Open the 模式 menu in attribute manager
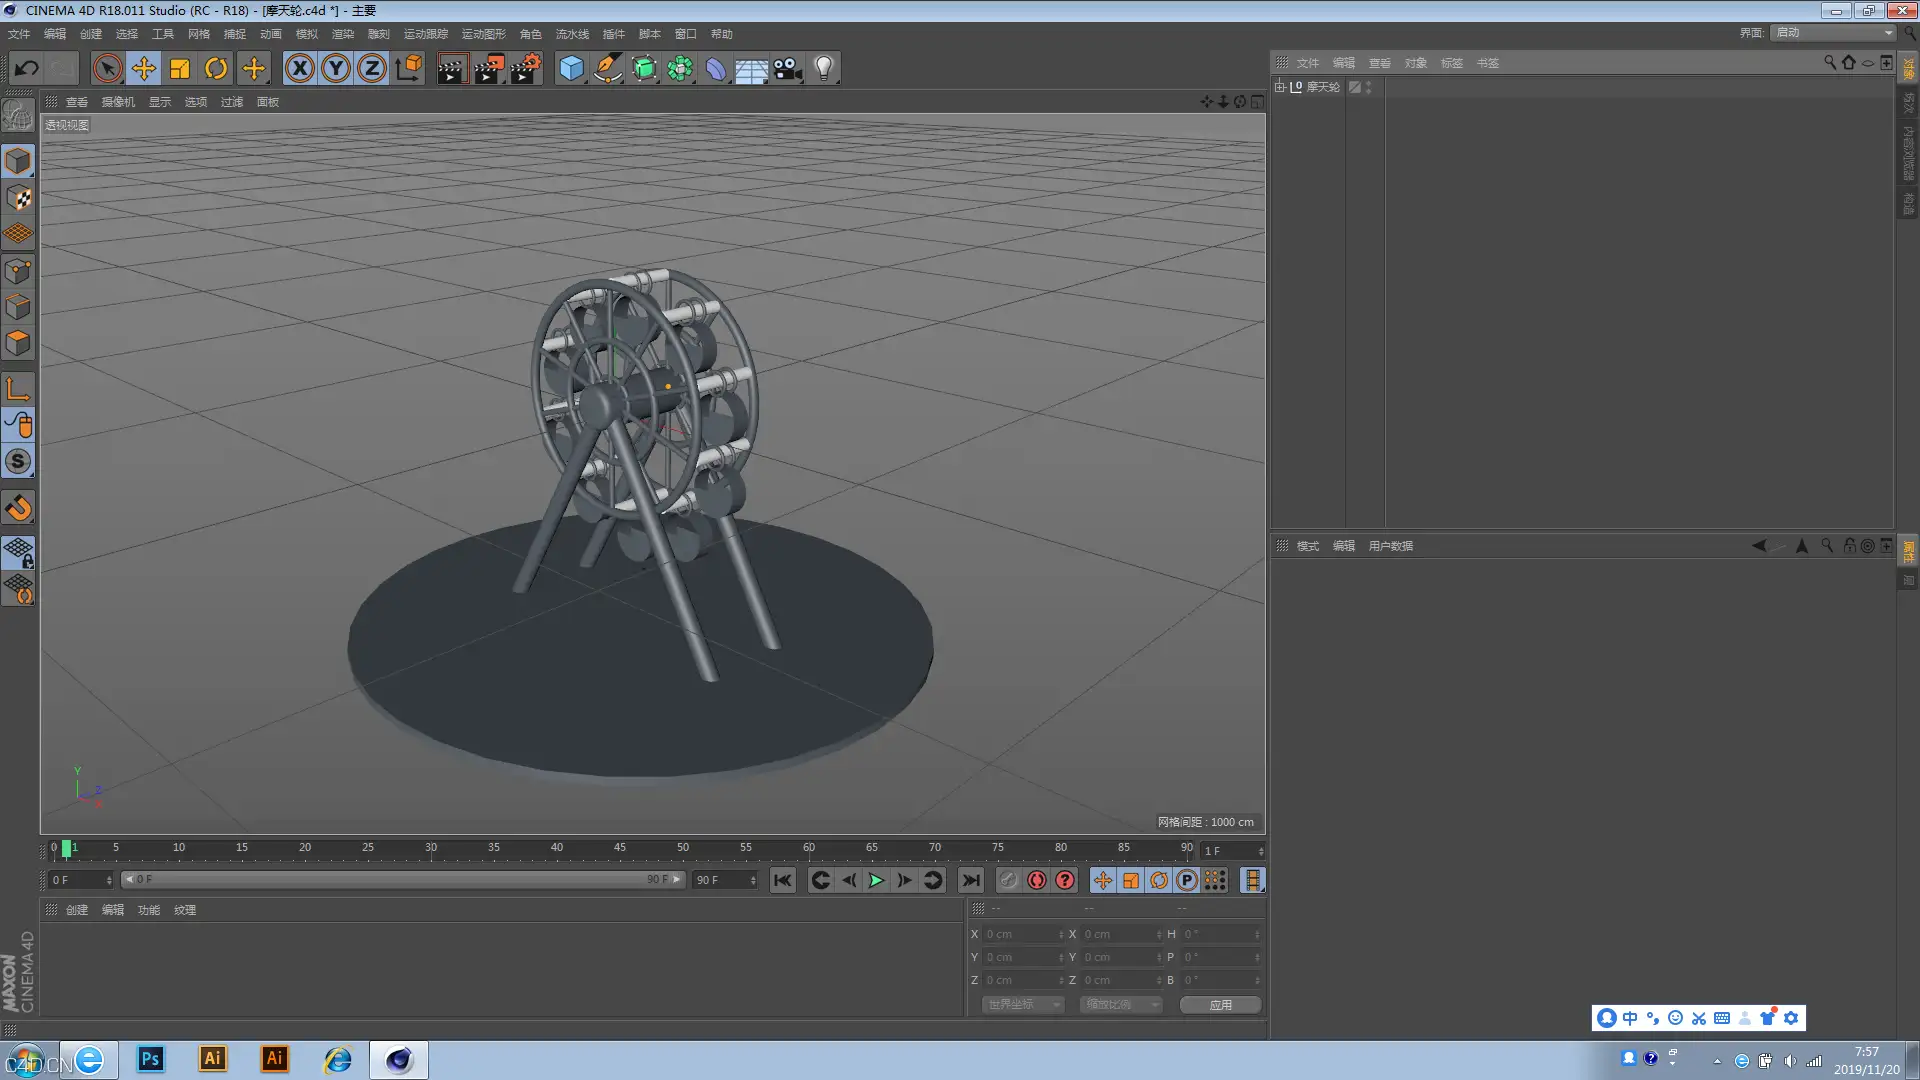Screen dimensions: 1920x1080 (1308, 546)
